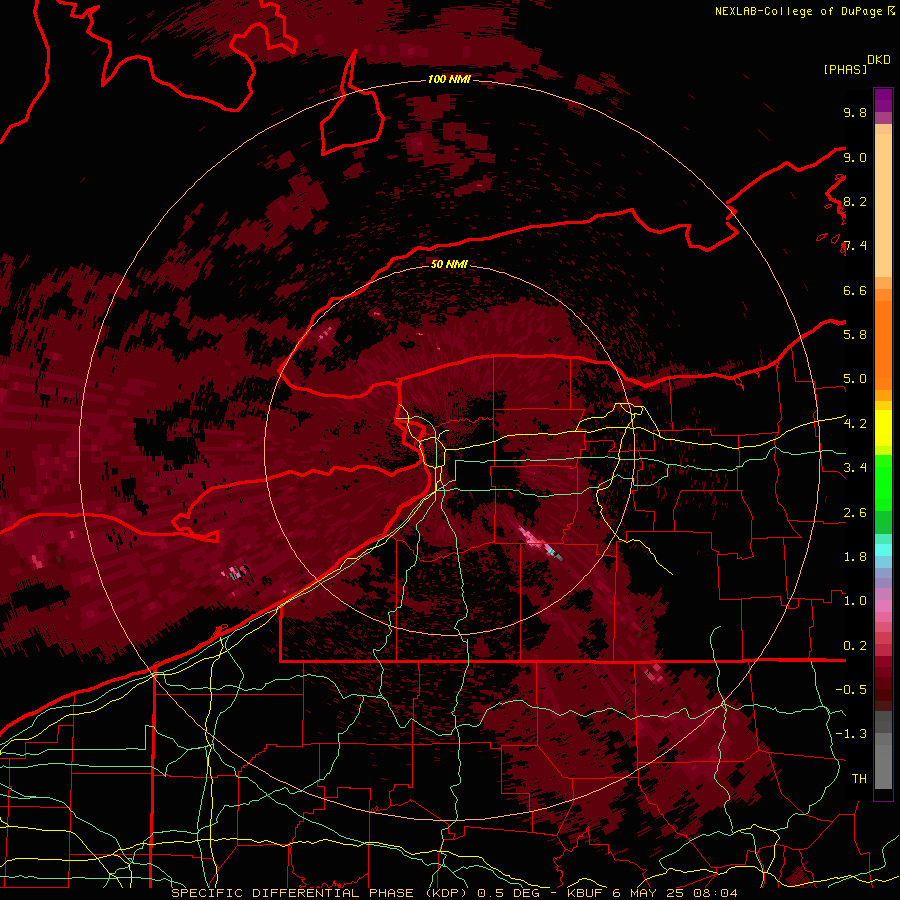This screenshot has height=900, width=900.
Task: Select the 1.0 scale value
Action: pyautogui.click(x=855, y=601)
